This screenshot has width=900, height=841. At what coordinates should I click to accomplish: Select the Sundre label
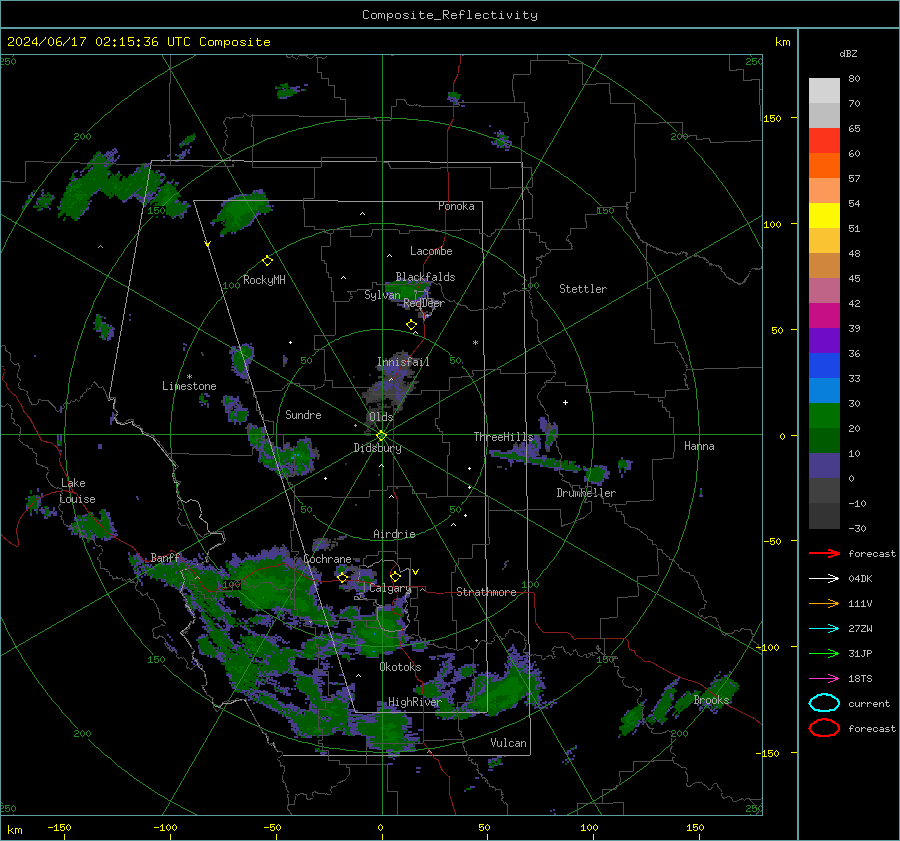tap(303, 414)
